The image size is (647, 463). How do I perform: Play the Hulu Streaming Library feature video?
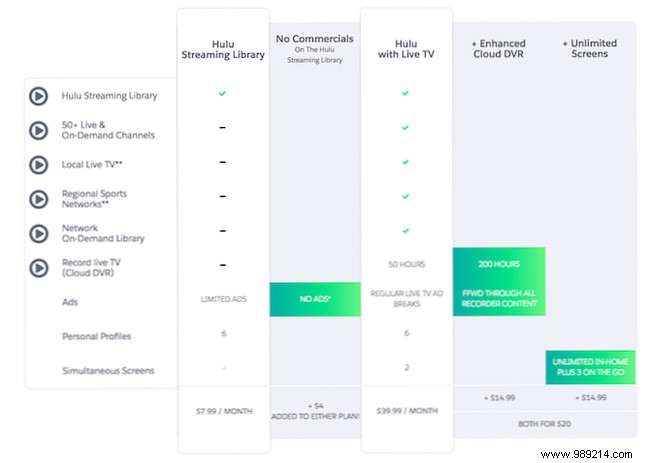pos(39,97)
